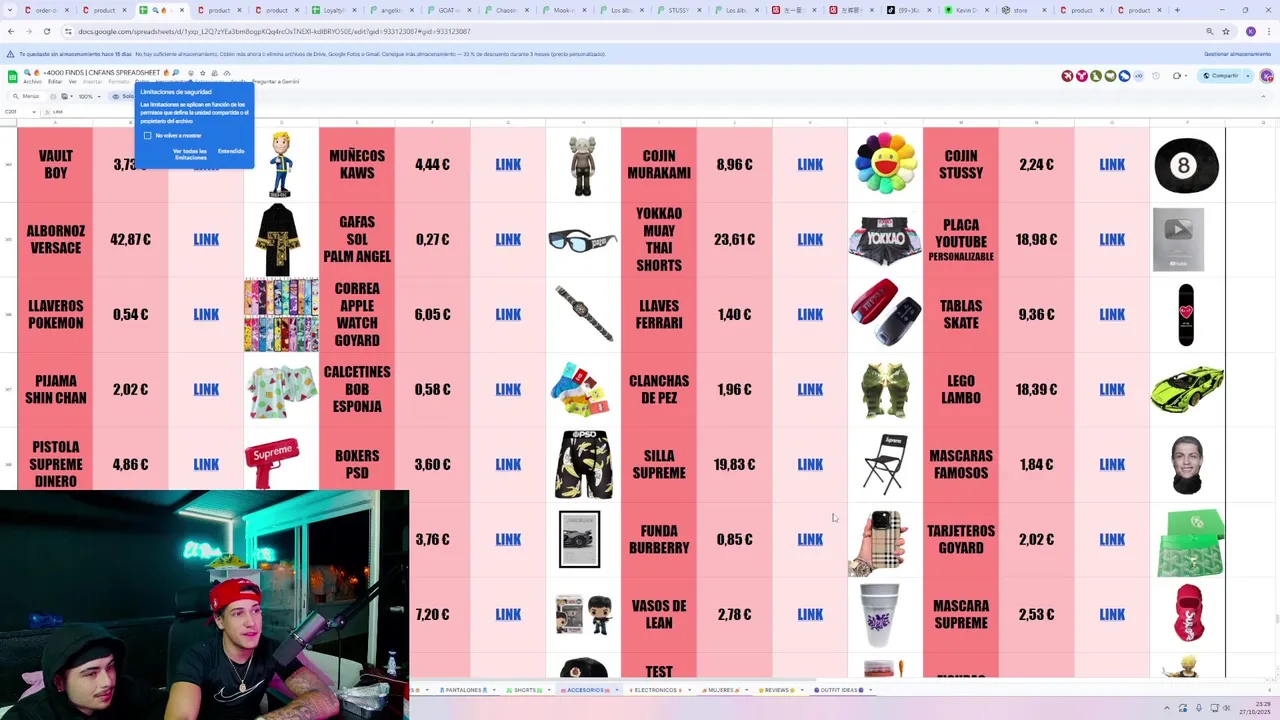The width and height of the screenshot is (1280, 720).
Task: Open version history clock icon
Action: coord(1156,76)
